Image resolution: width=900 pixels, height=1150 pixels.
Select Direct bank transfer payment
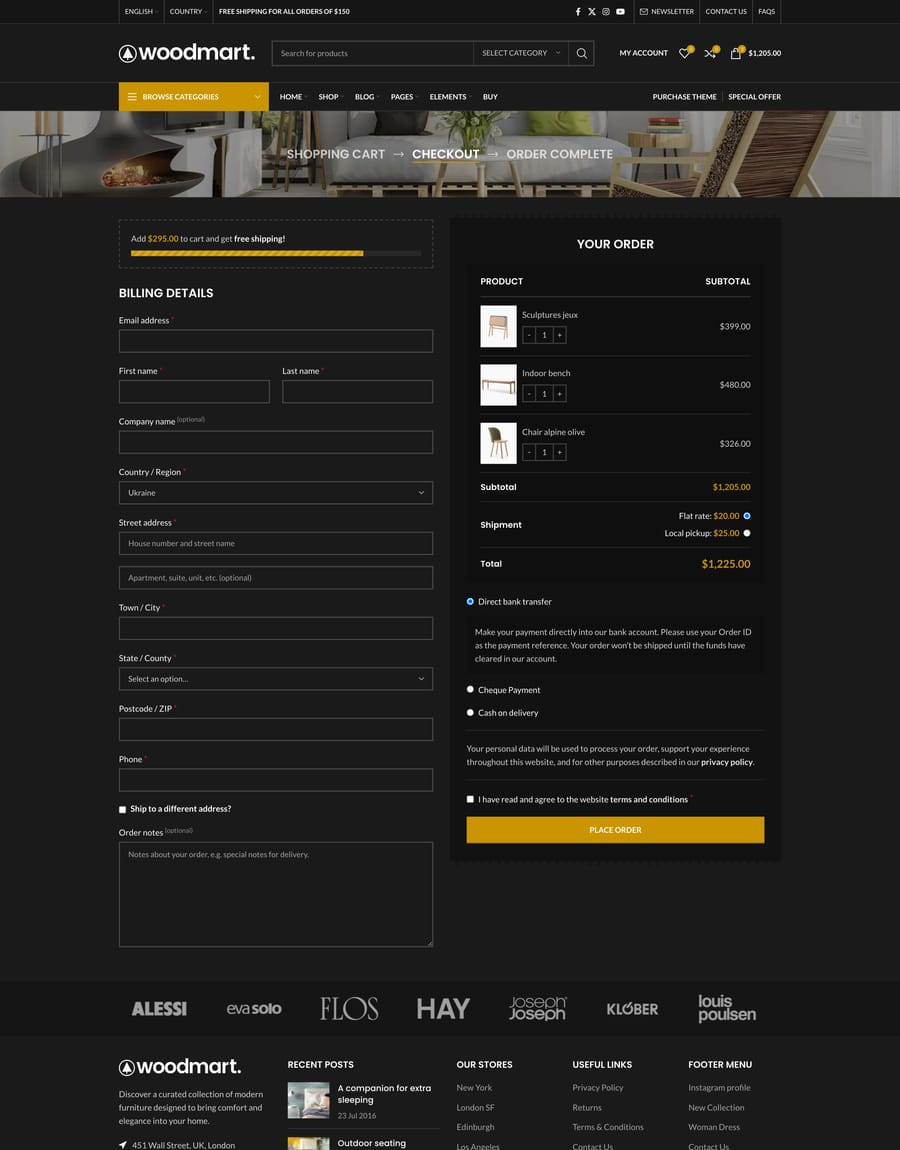tap(470, 601)
